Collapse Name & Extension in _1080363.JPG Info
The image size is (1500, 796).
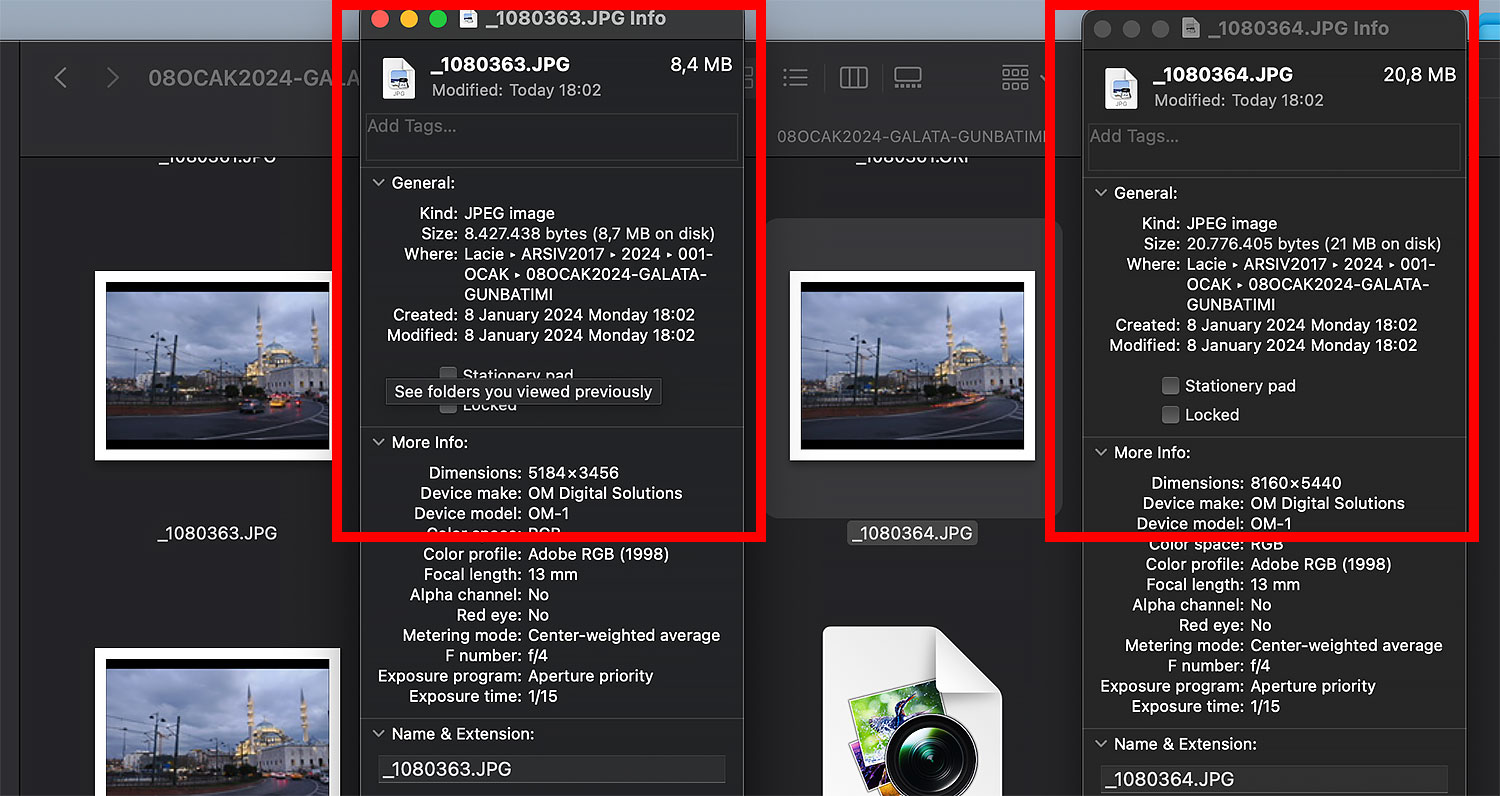point(379,734)
